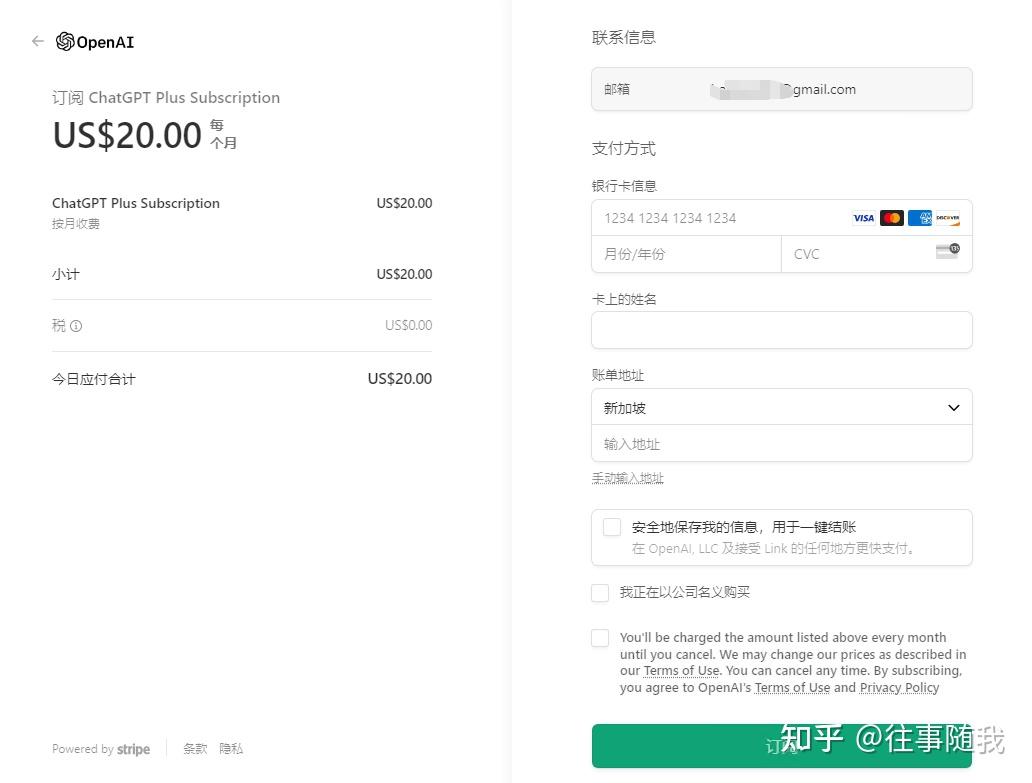Click the 手动输入地址 link
Image resolution: width=1032 pixels, height=783 pixels.
pos(628,477)
